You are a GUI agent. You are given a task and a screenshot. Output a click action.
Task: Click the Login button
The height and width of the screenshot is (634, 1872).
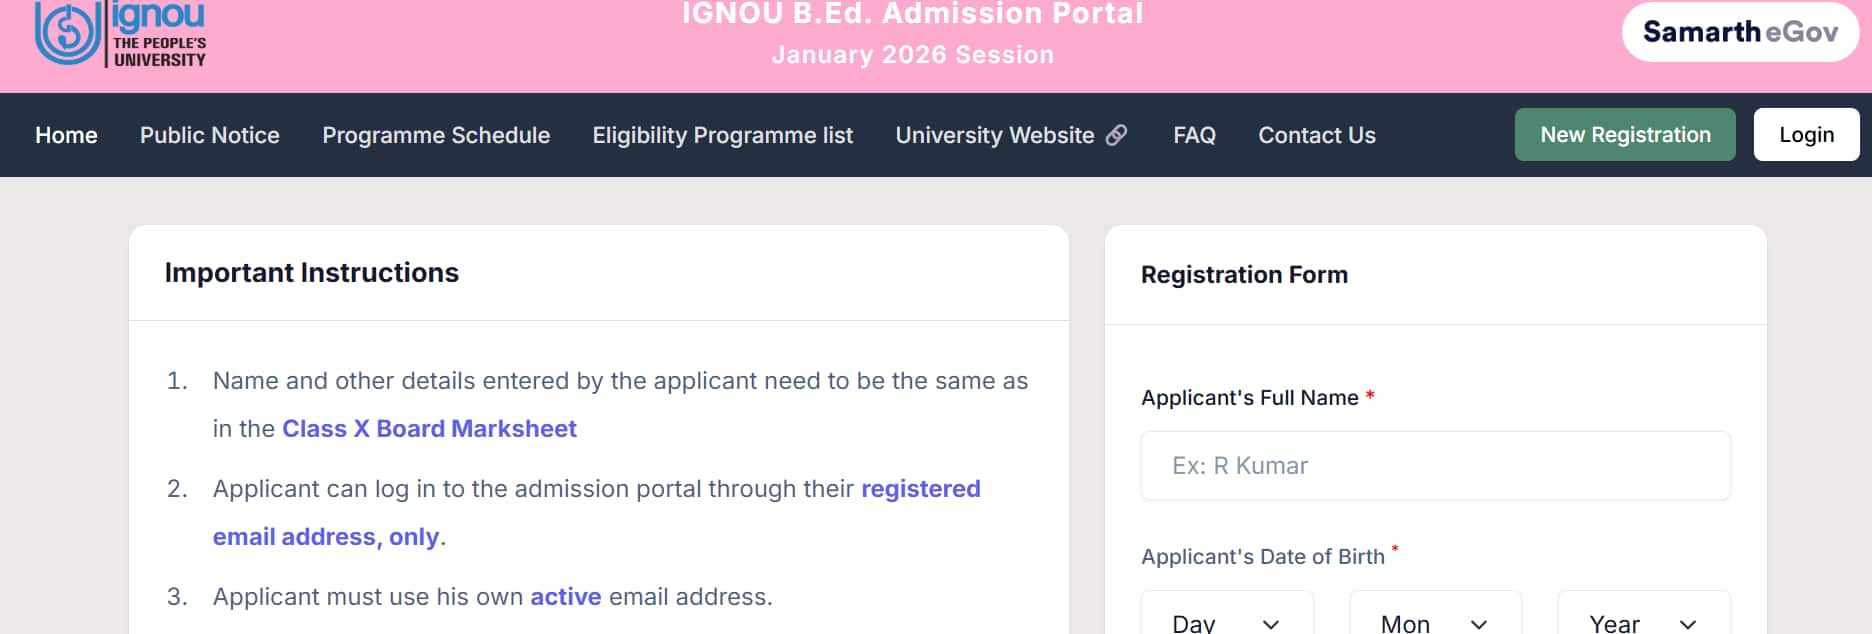pyautogui.click(x=1806, y=135)
